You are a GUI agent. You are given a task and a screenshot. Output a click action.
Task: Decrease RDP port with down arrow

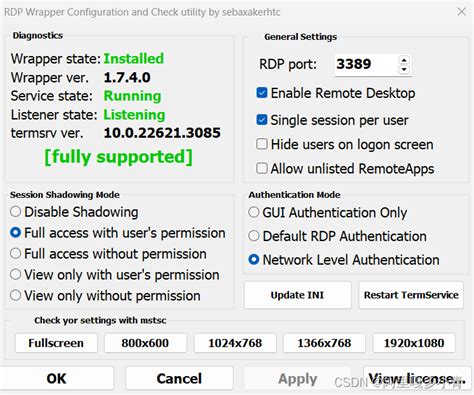(404, 69)
